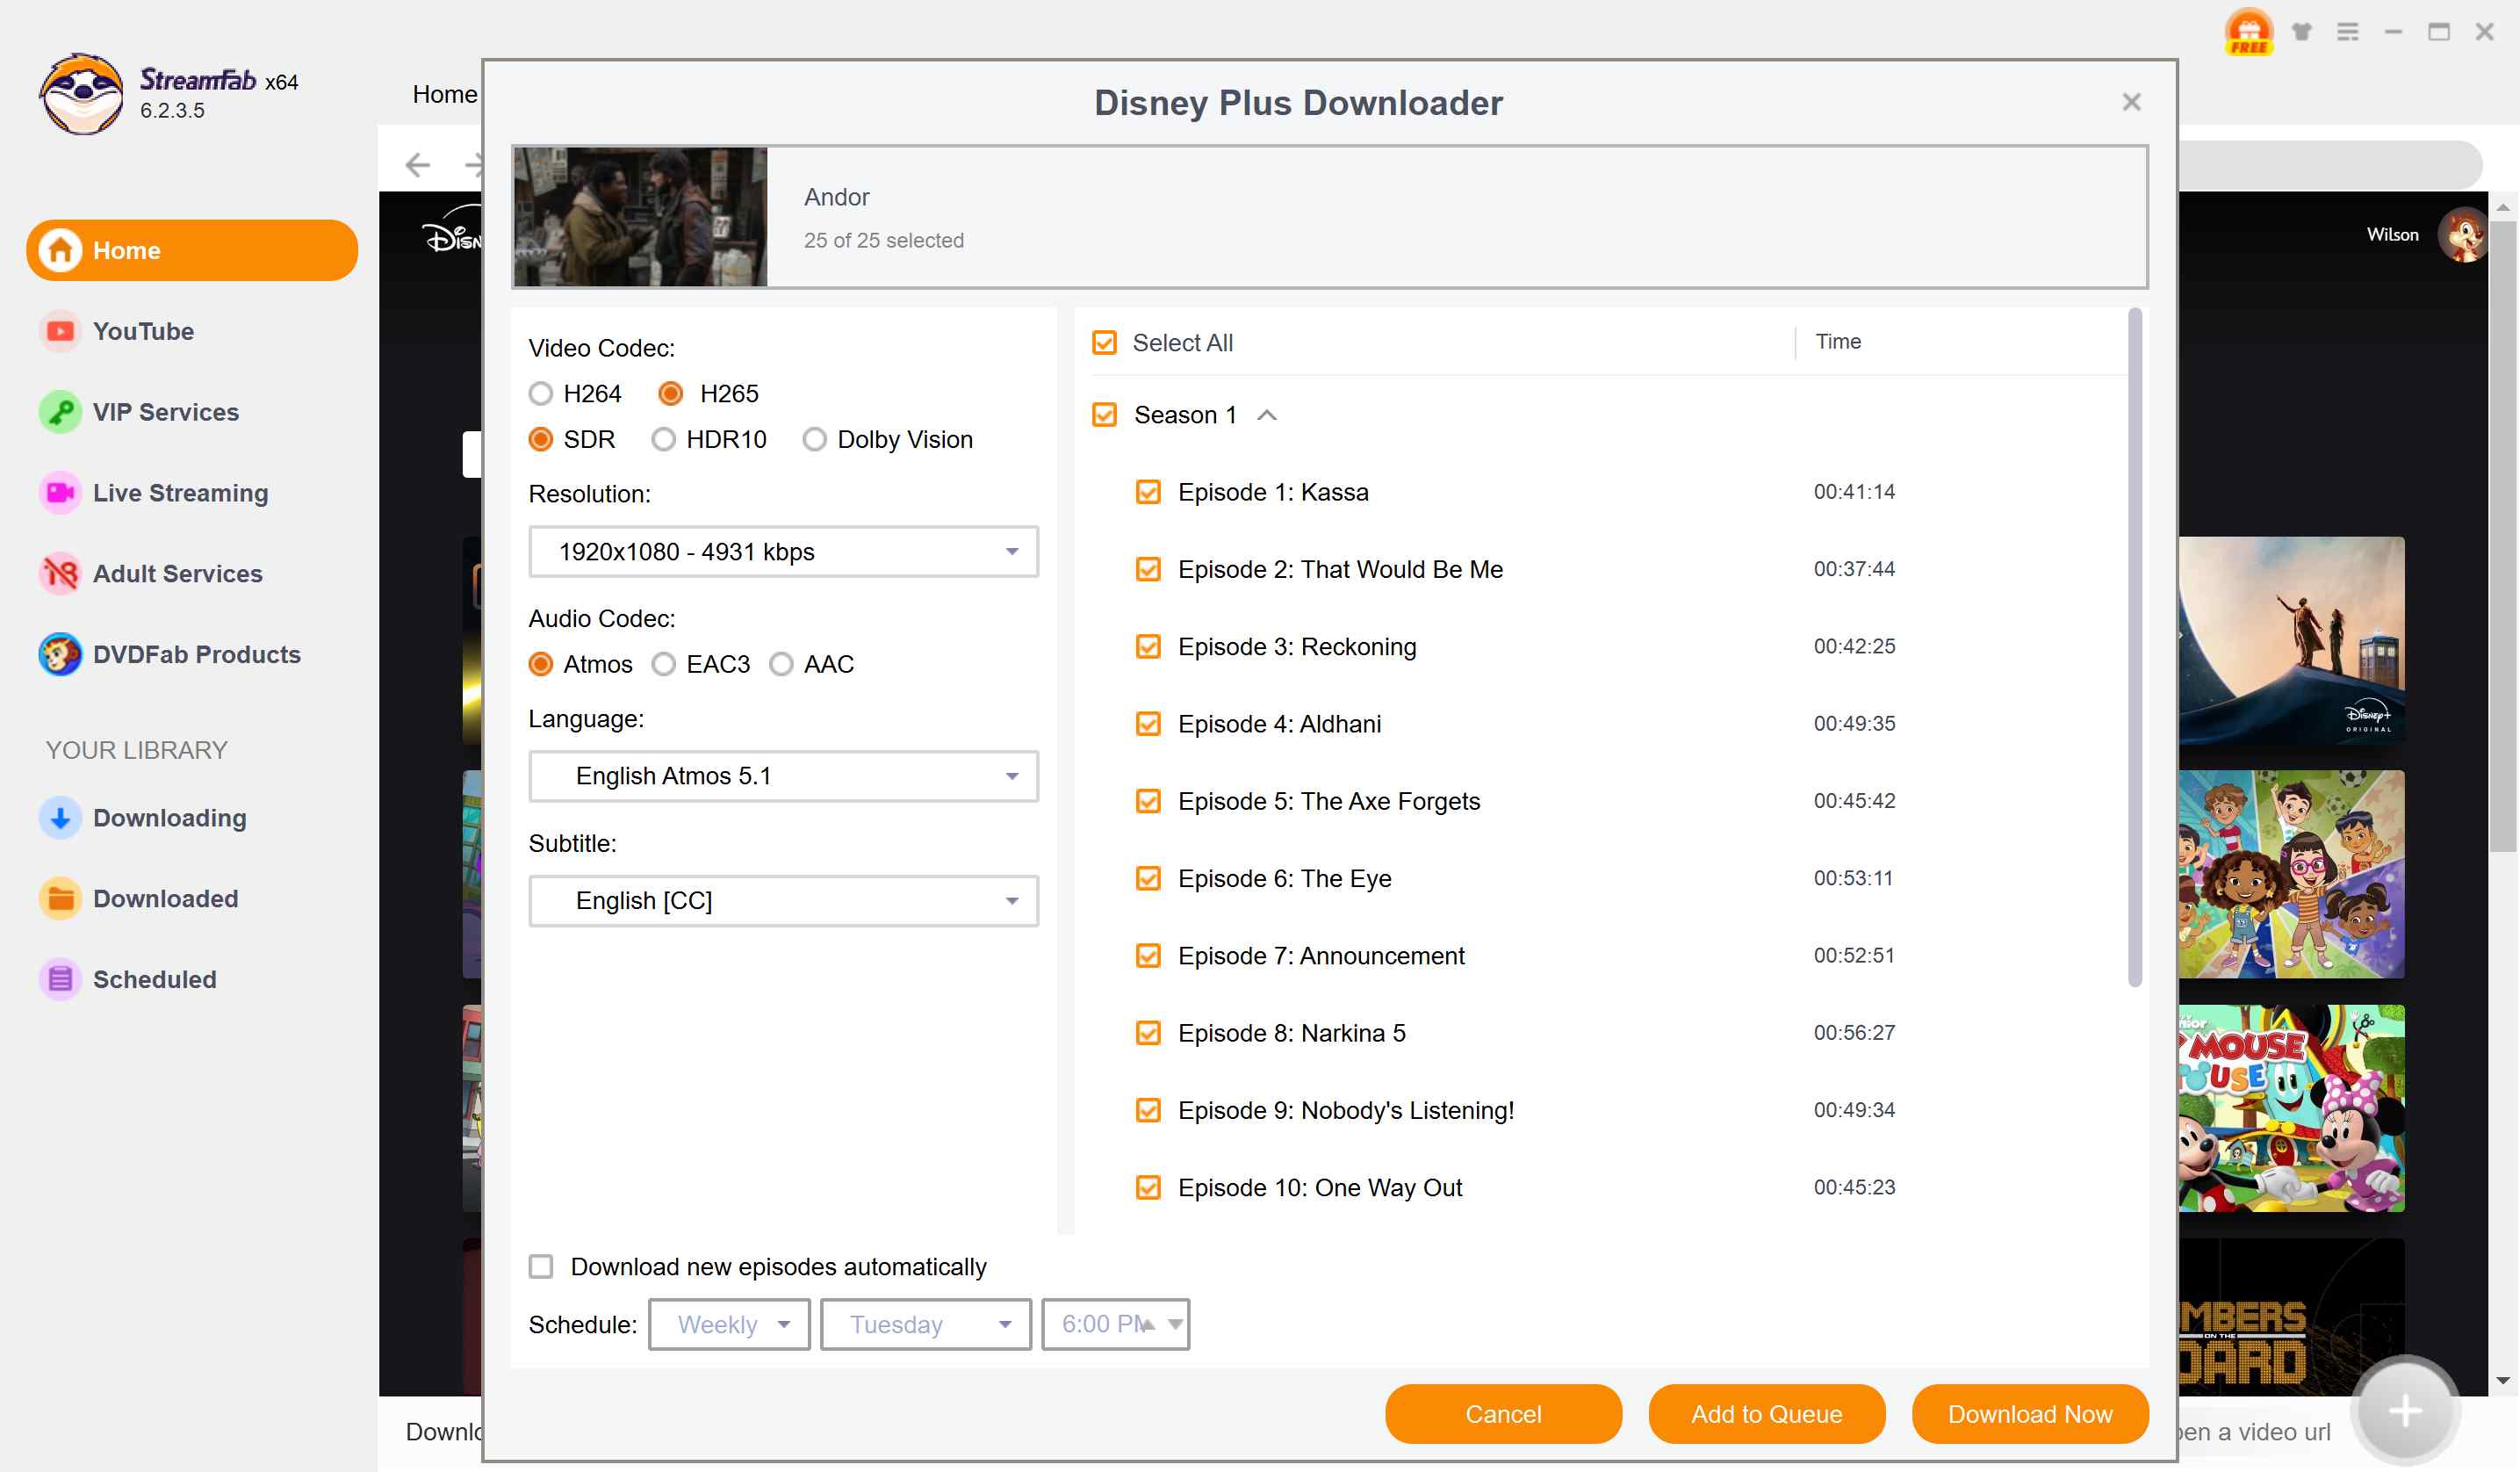
Task: Collapse the Season 1 episode list
Action: (x=1267, y=415)
